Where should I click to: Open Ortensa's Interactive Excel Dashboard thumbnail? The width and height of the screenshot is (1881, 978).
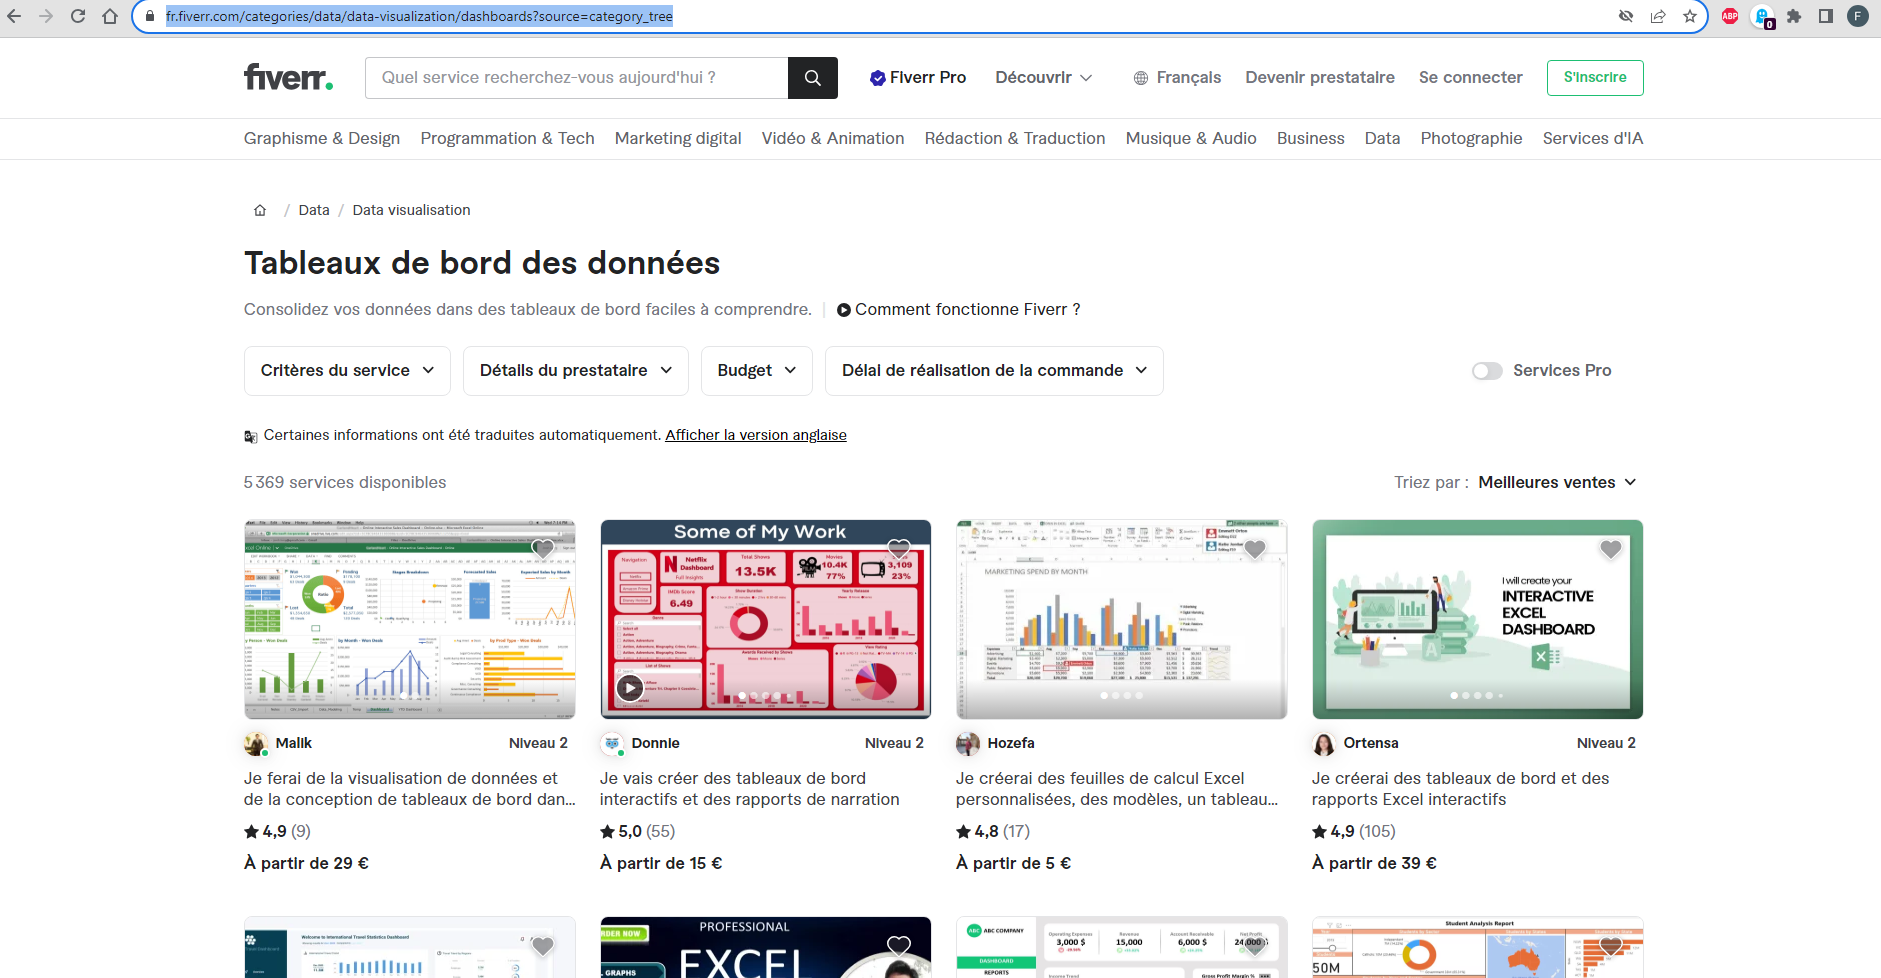1477,619
